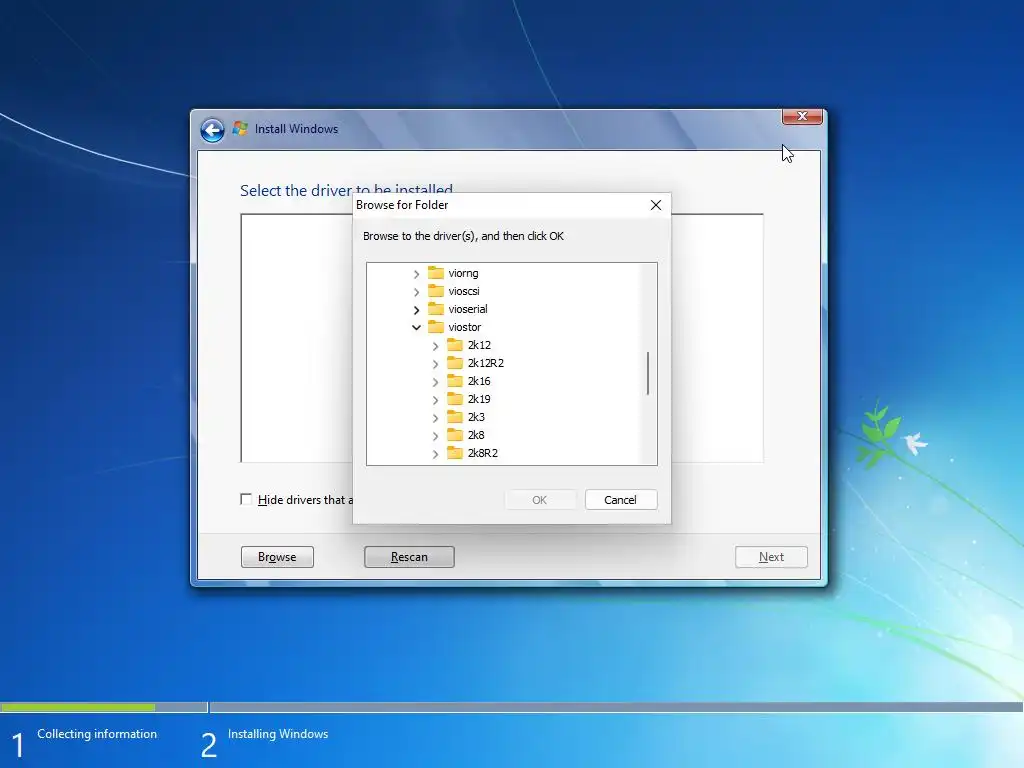This screenshot has width=1024, height=768.
Task: Click the viostor folder icon
Action: point(436,327)
